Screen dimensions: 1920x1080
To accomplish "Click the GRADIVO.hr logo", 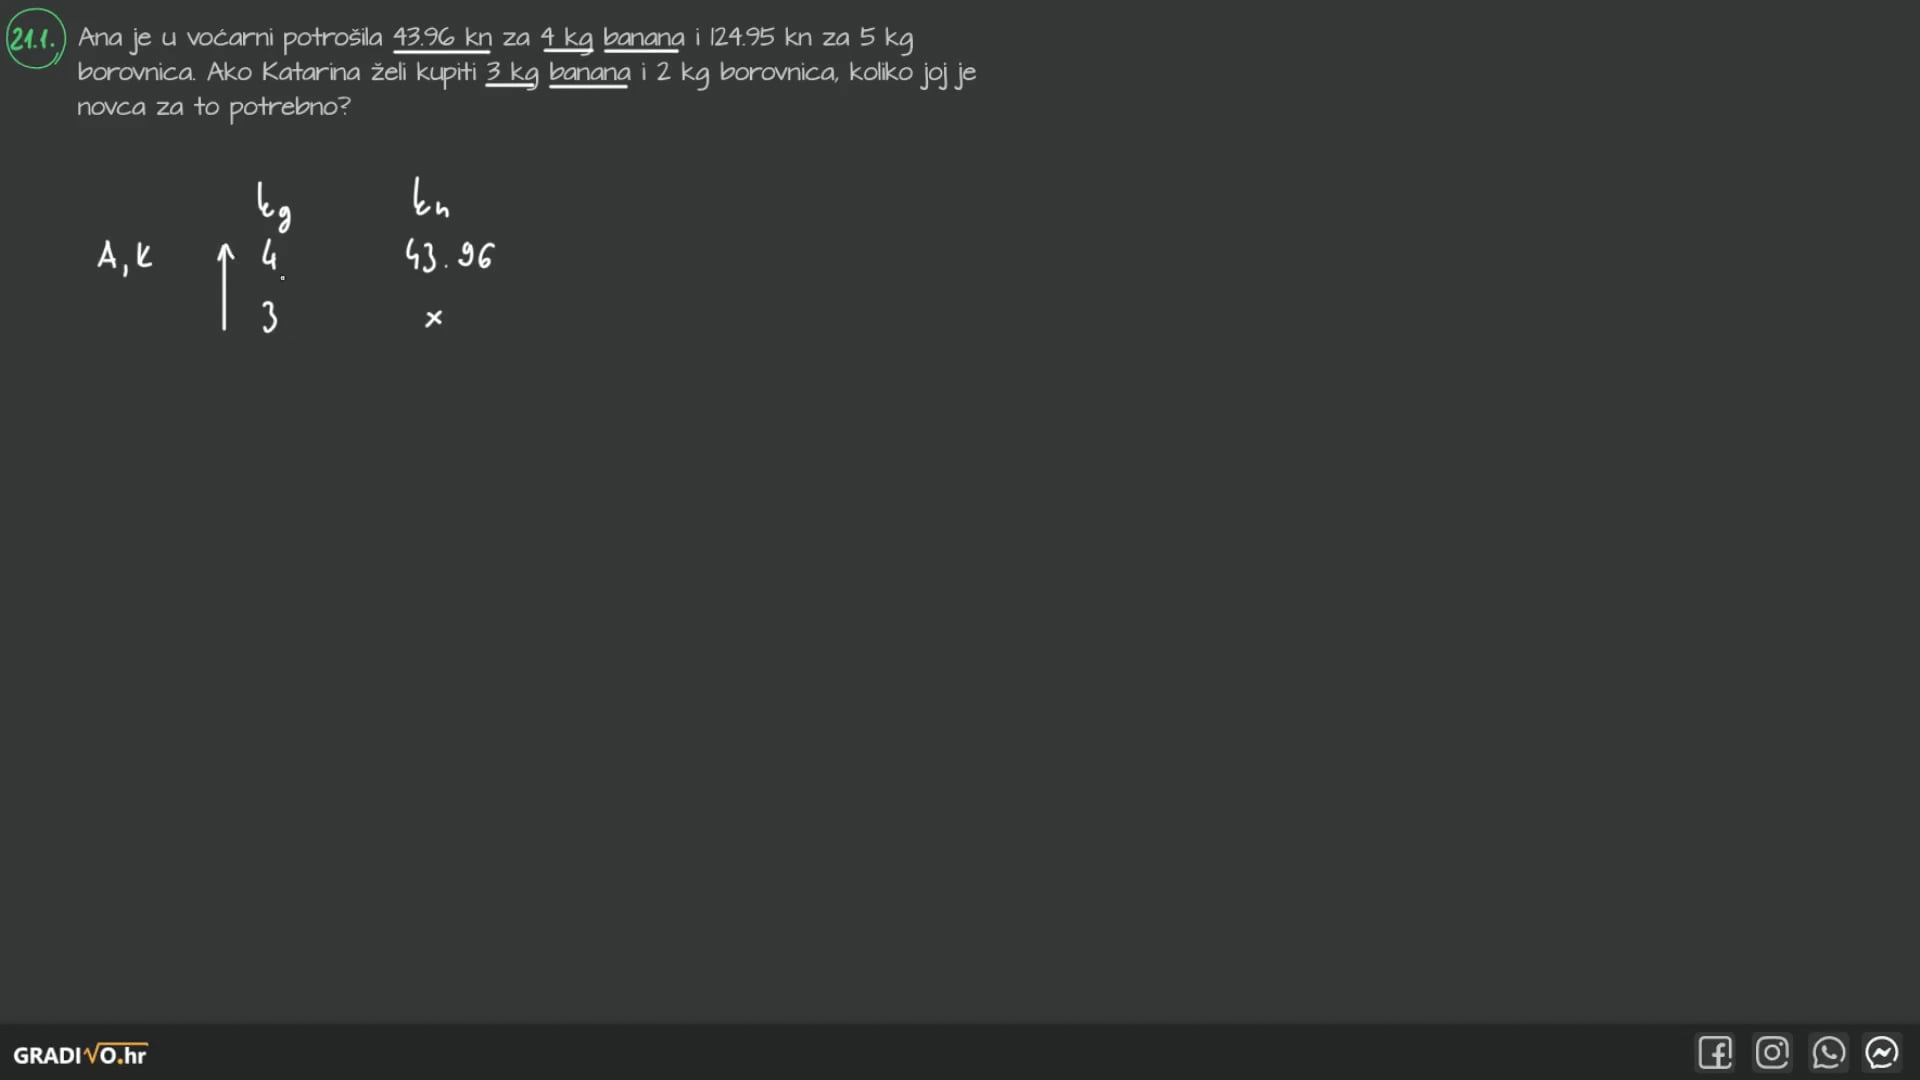I will (80, 1055).
